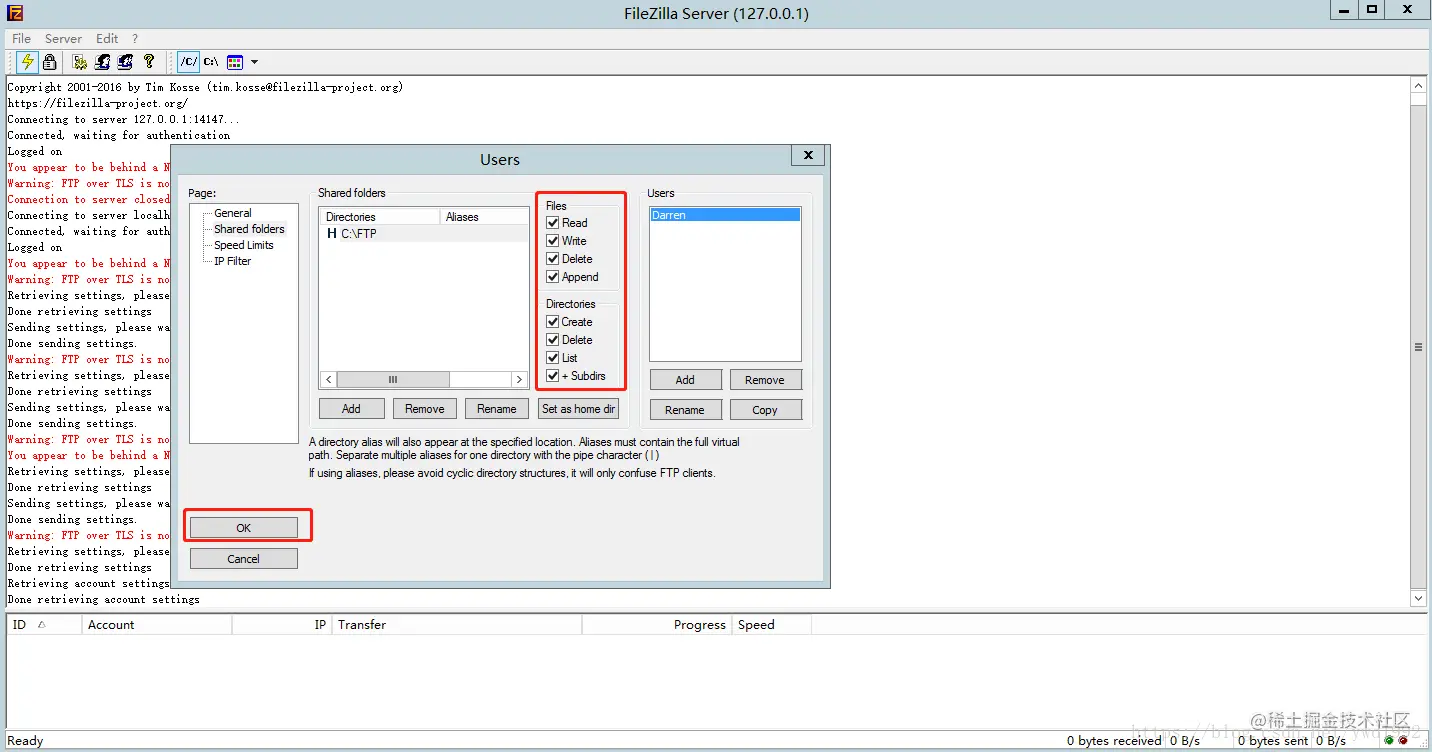This screenshot has height=752, width=1432.
Task: Click the colored grid sort icon
Action: [235, 62]
